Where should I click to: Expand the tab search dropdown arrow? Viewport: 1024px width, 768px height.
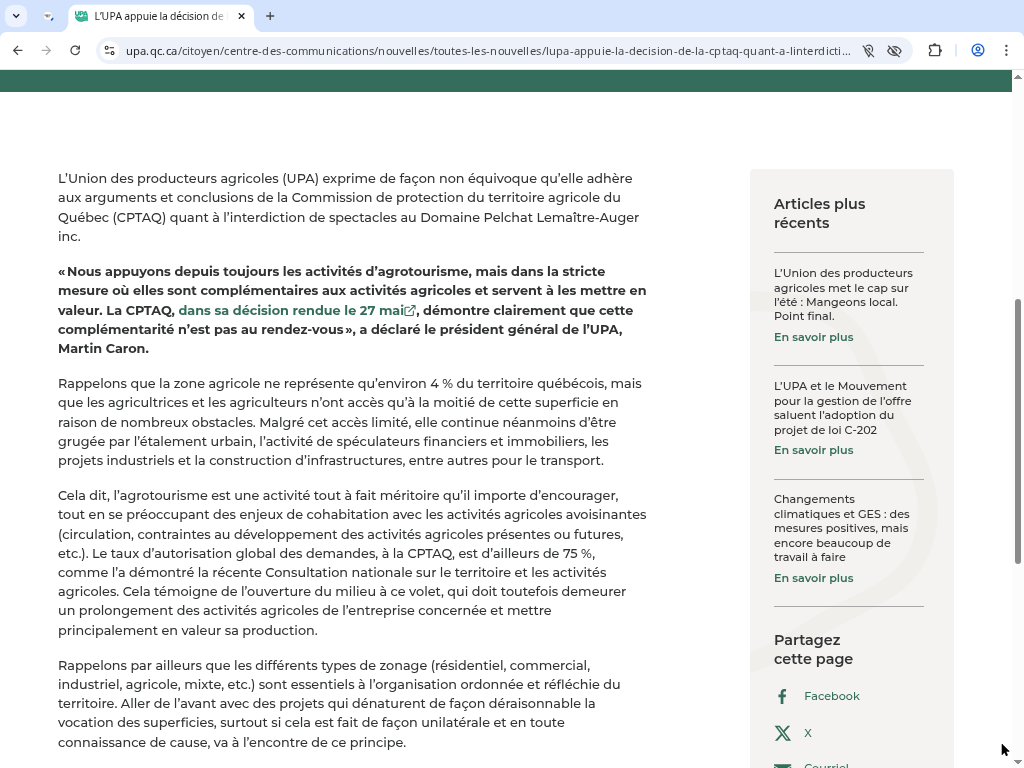(16, 16)
